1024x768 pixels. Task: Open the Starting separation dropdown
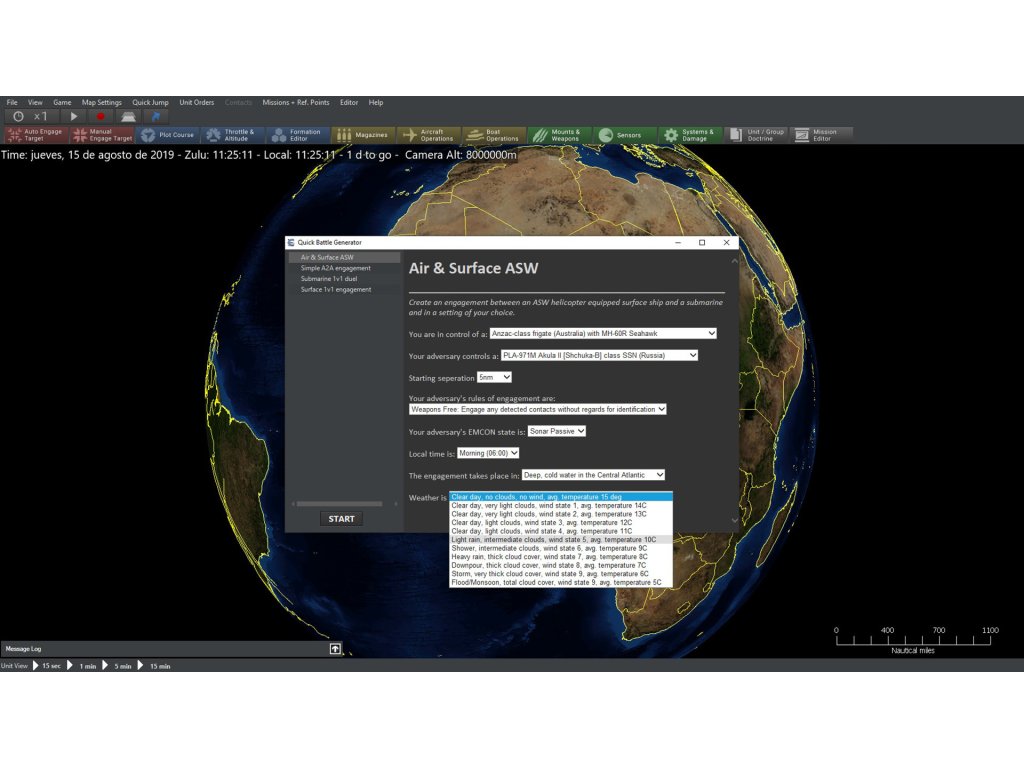point(494,377)
